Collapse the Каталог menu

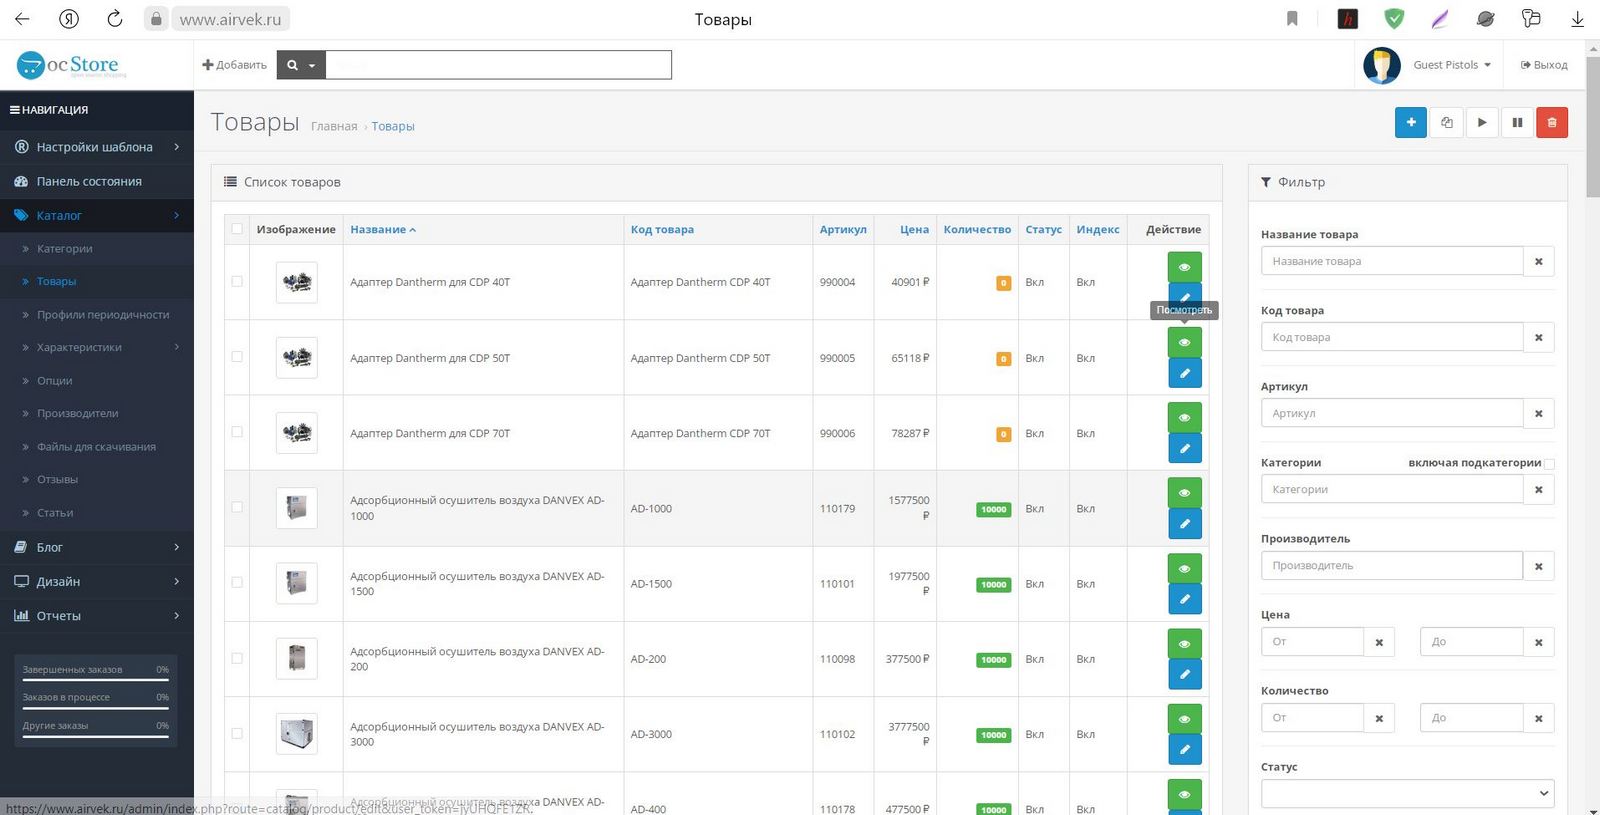point(97,215)
